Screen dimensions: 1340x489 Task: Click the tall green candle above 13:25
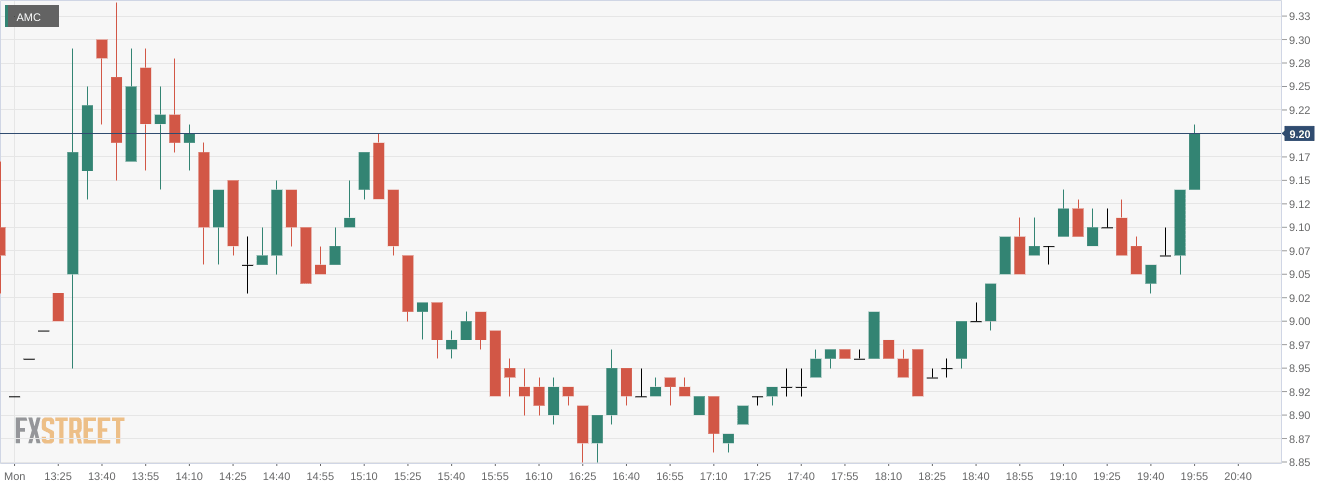pos(72,212)
